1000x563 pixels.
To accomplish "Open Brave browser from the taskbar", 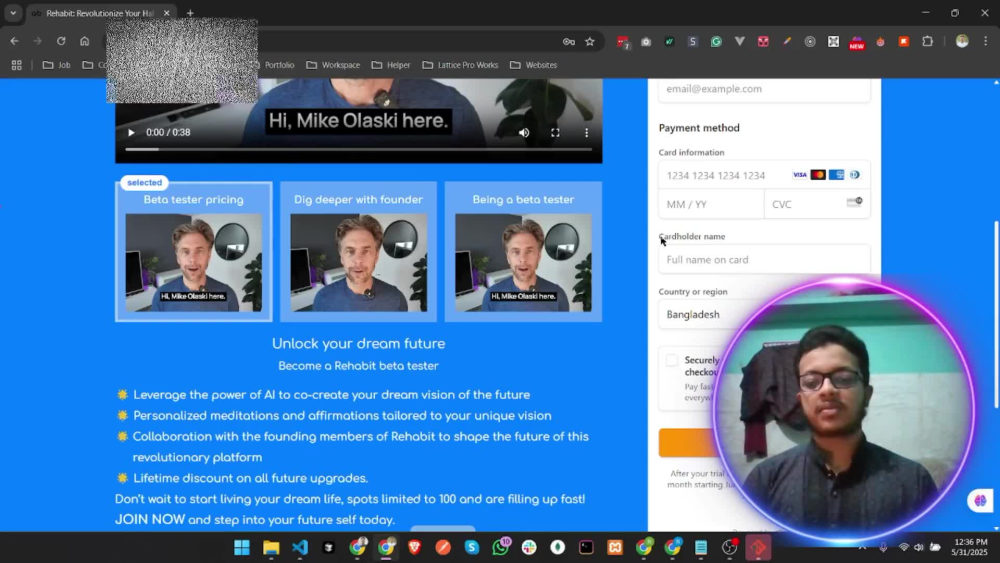I will coord(415,548).
